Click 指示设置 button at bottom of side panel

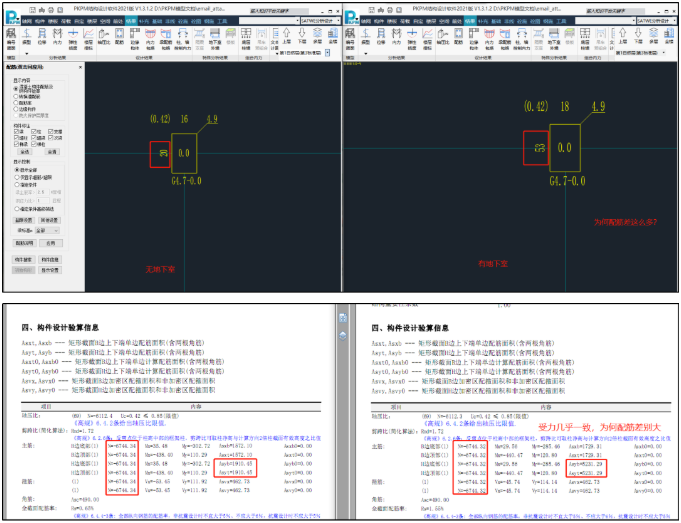point(50,270)
